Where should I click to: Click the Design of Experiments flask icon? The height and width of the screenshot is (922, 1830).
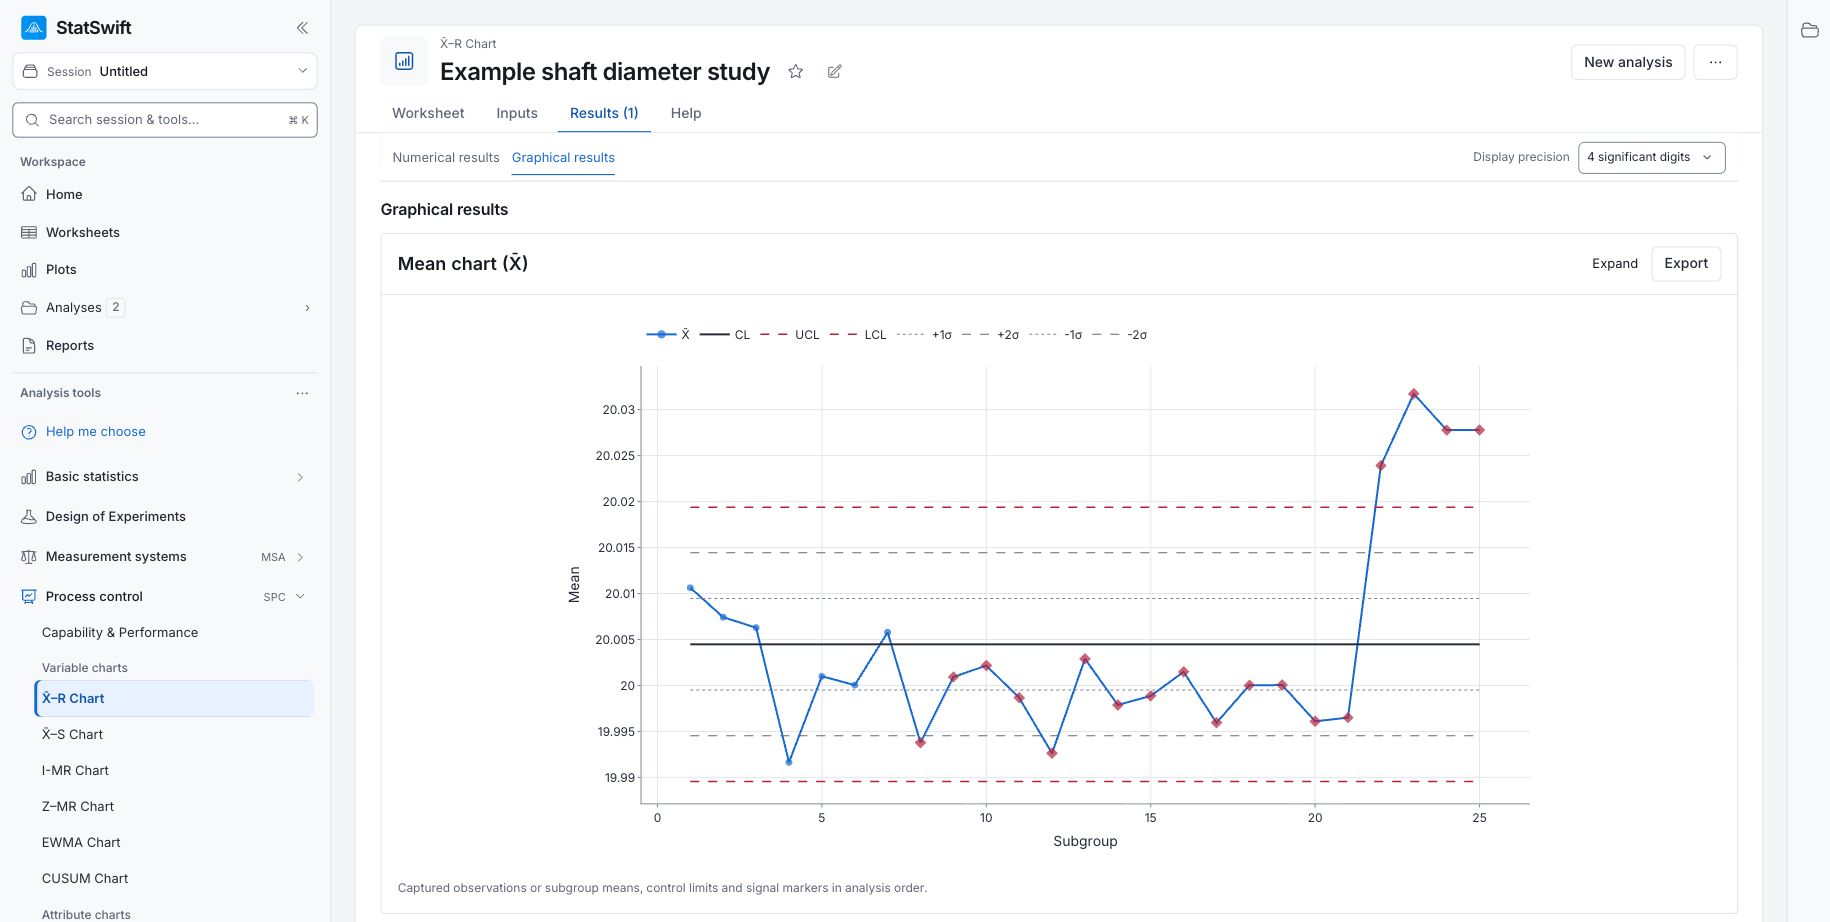[x=29, y=517]
